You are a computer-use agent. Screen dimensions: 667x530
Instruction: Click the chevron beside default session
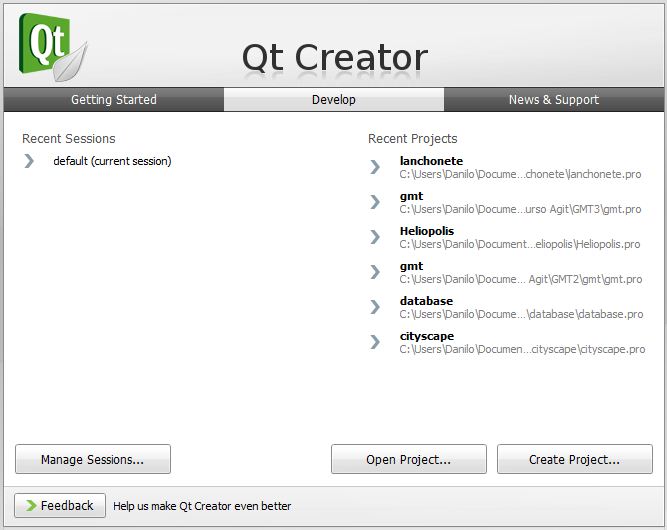tap(29, 161)
